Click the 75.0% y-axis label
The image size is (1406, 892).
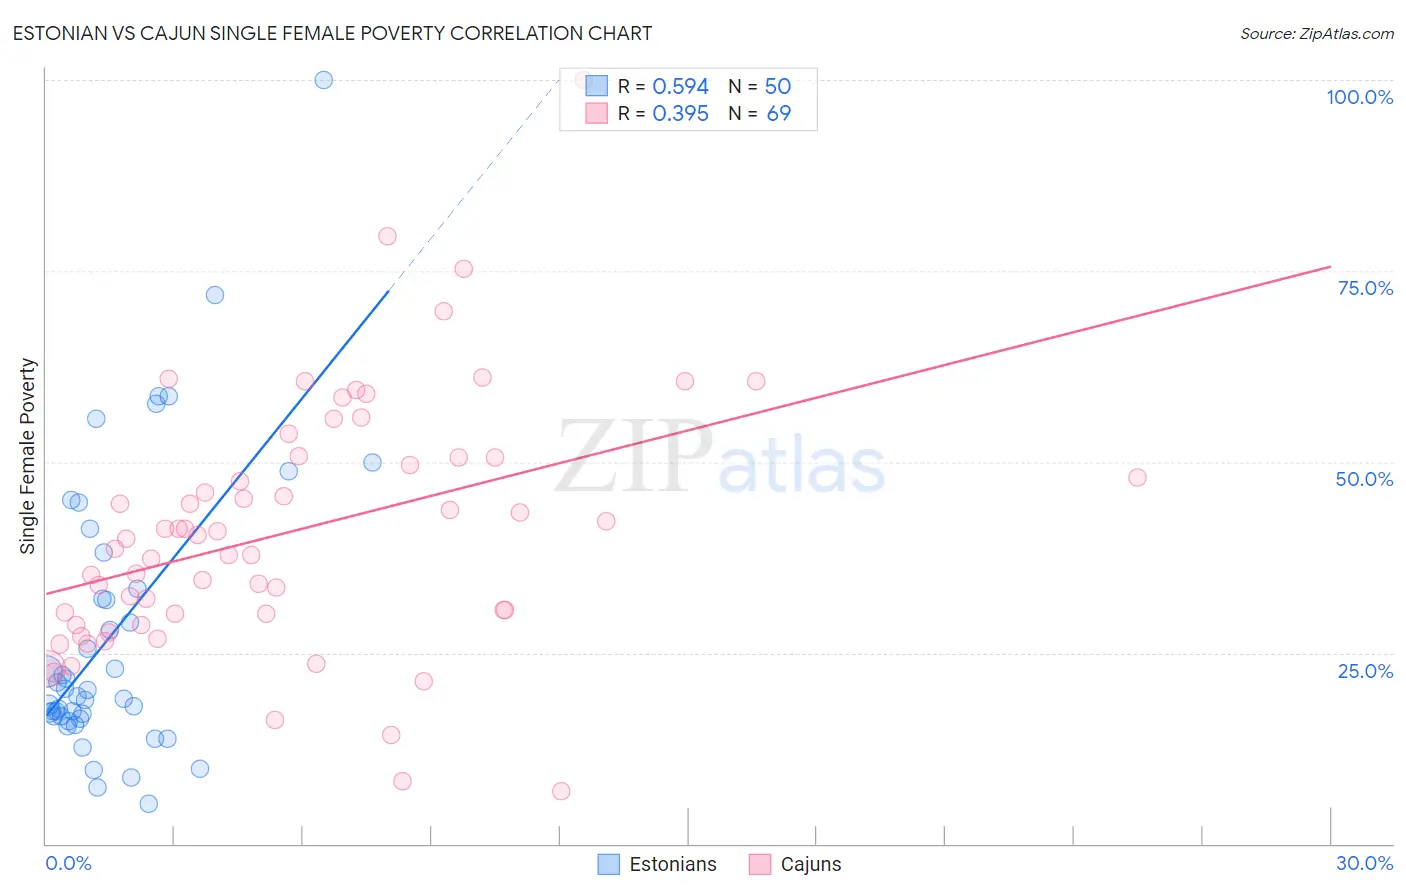pos(1365,288)
